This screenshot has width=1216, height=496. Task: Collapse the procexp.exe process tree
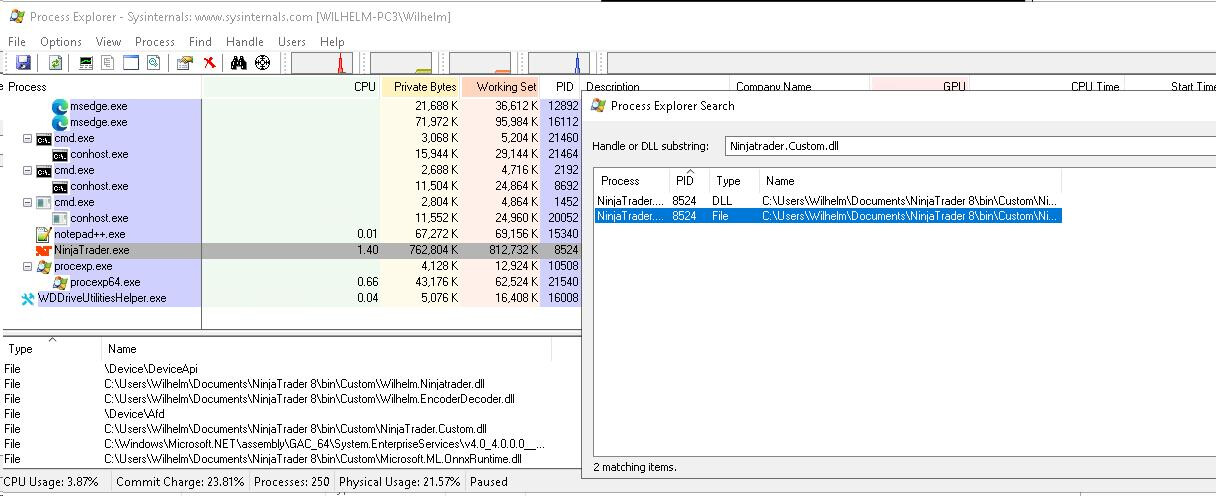coord(28,266)
